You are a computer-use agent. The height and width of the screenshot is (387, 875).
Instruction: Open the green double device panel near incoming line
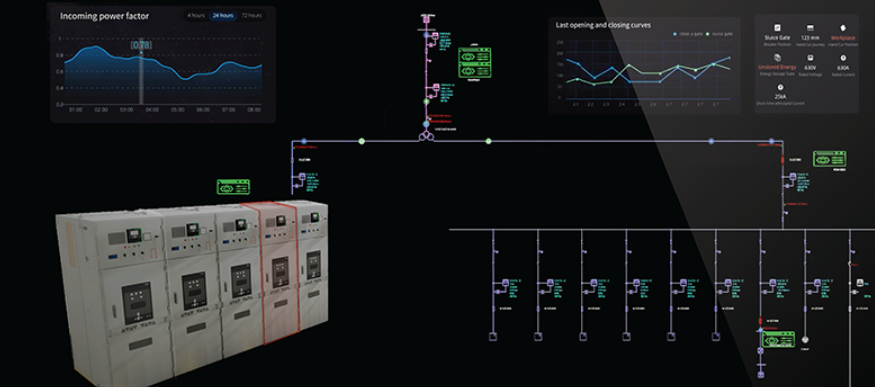coord(475,62)
